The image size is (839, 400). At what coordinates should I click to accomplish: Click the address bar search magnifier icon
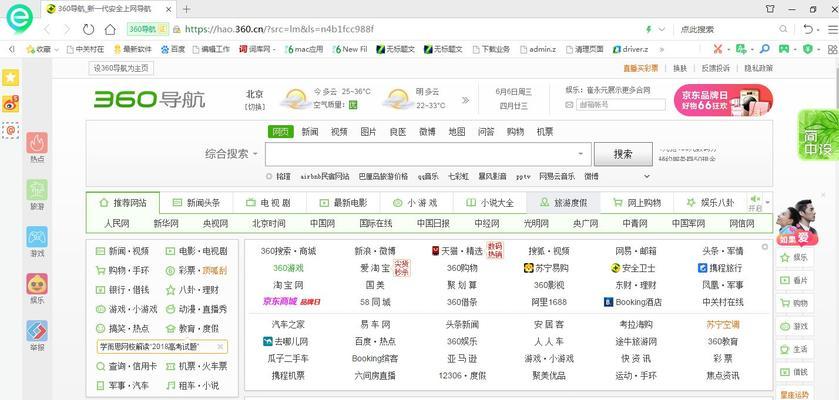coord(783,29)
